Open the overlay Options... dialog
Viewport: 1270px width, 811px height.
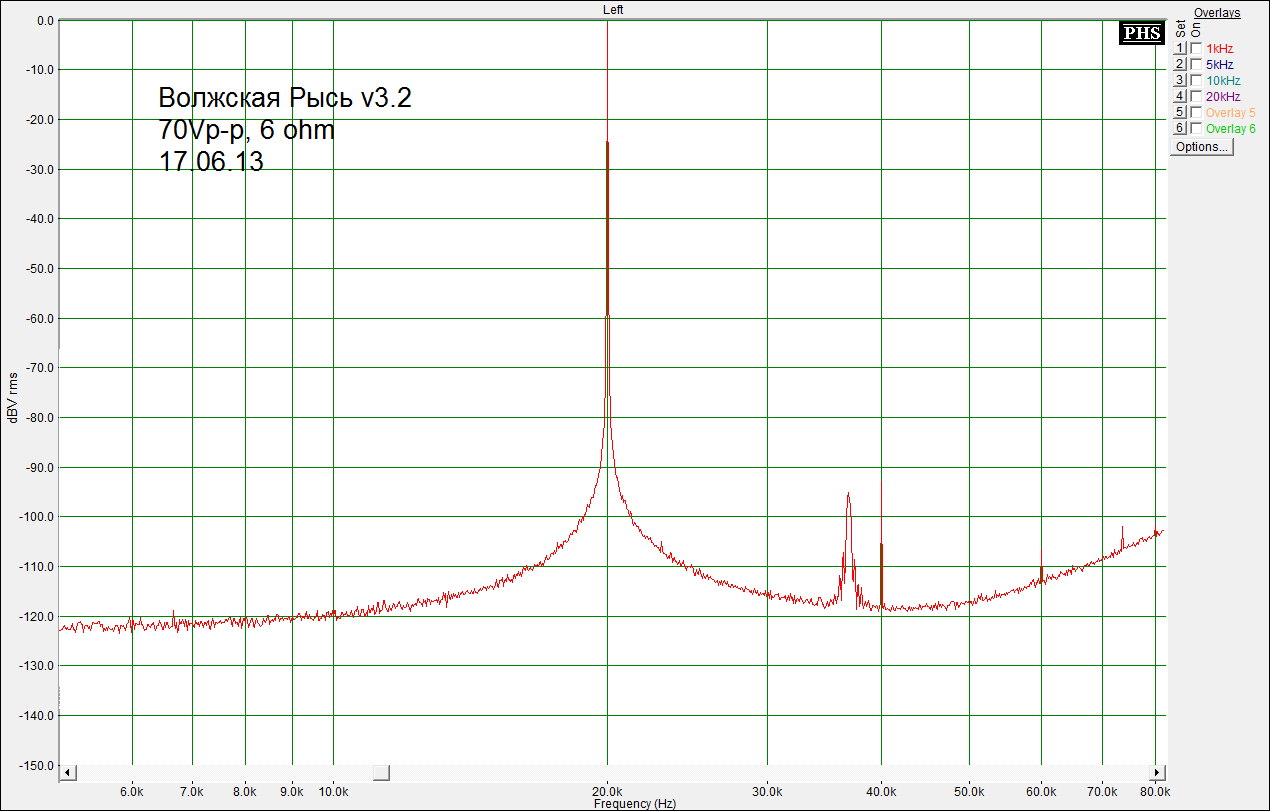[x=1202, y=146]
